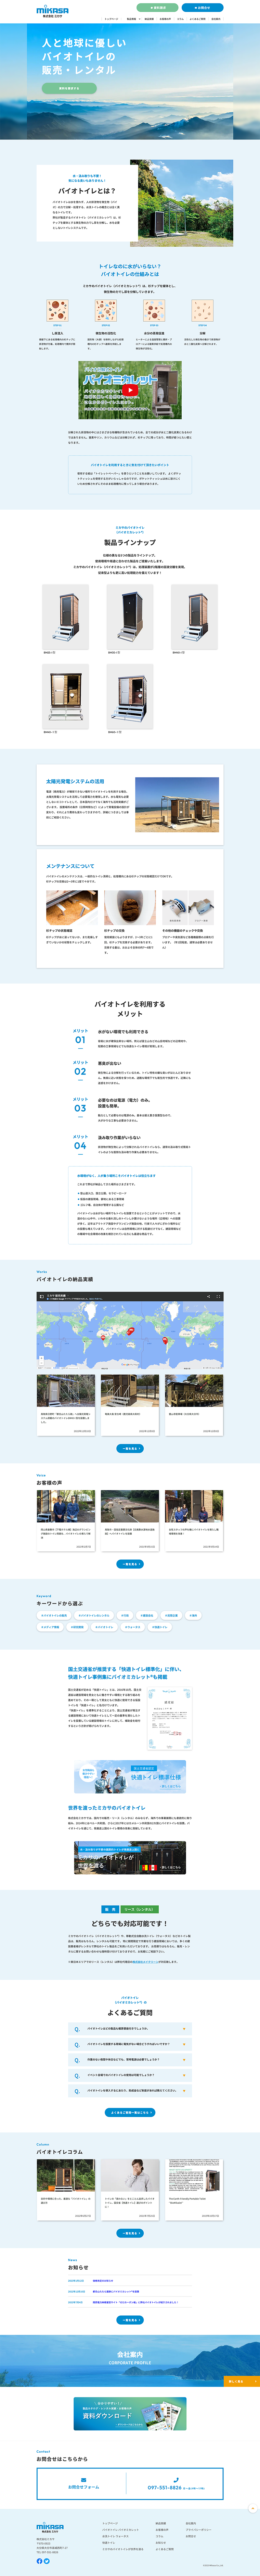
Task: Click the green button under the hero headline
Action: (x=69, y=88)
